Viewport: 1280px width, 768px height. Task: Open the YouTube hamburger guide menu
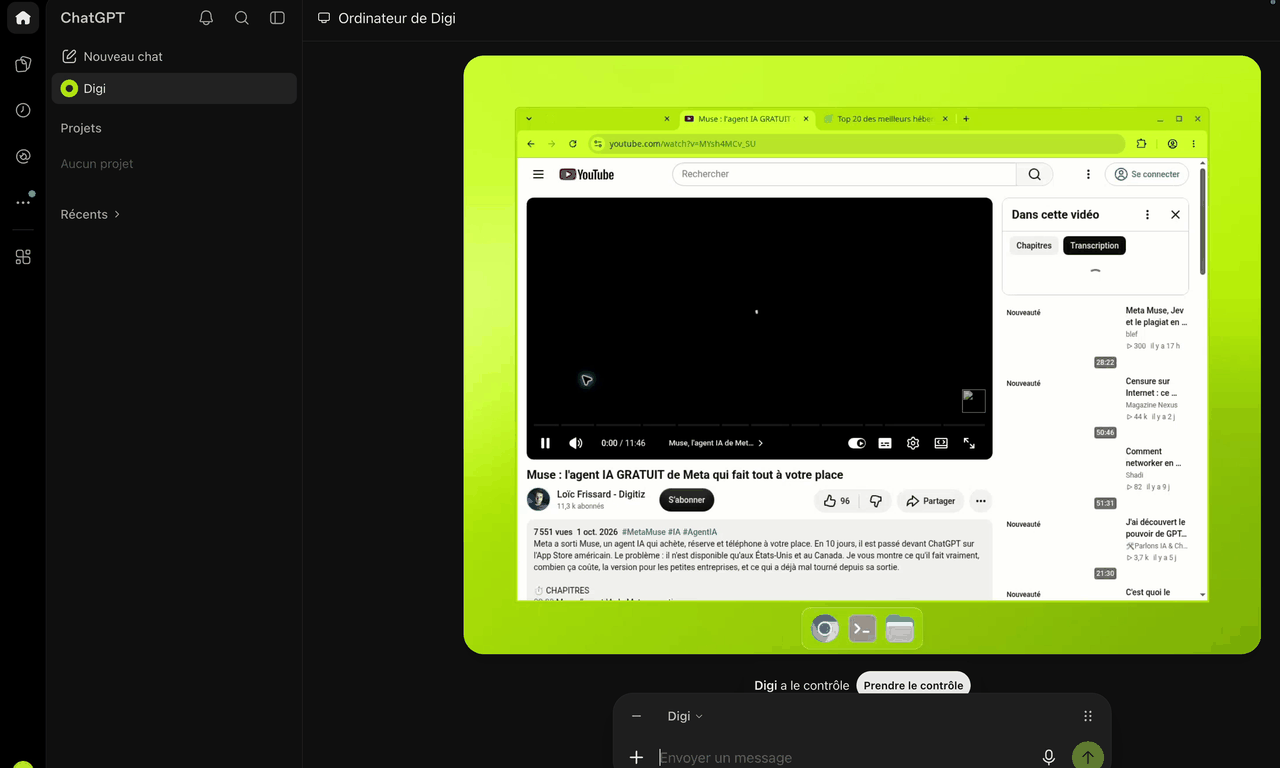[x=538, y=174]
